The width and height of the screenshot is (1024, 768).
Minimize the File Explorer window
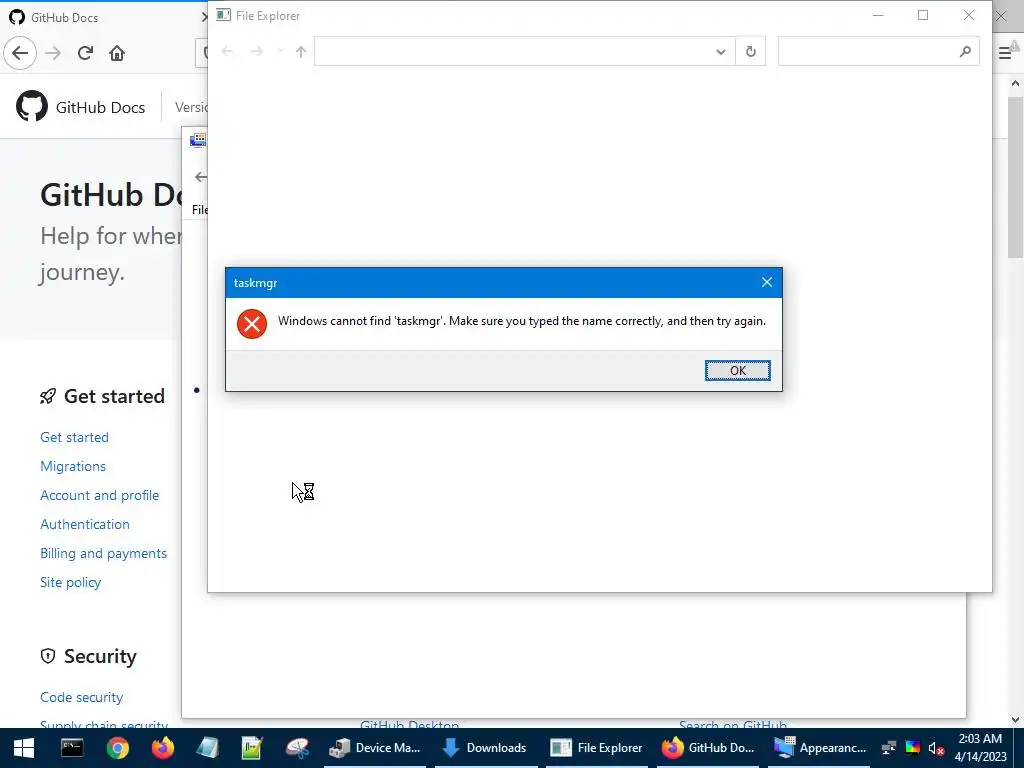pyautogui.click(x=878, y=15)
